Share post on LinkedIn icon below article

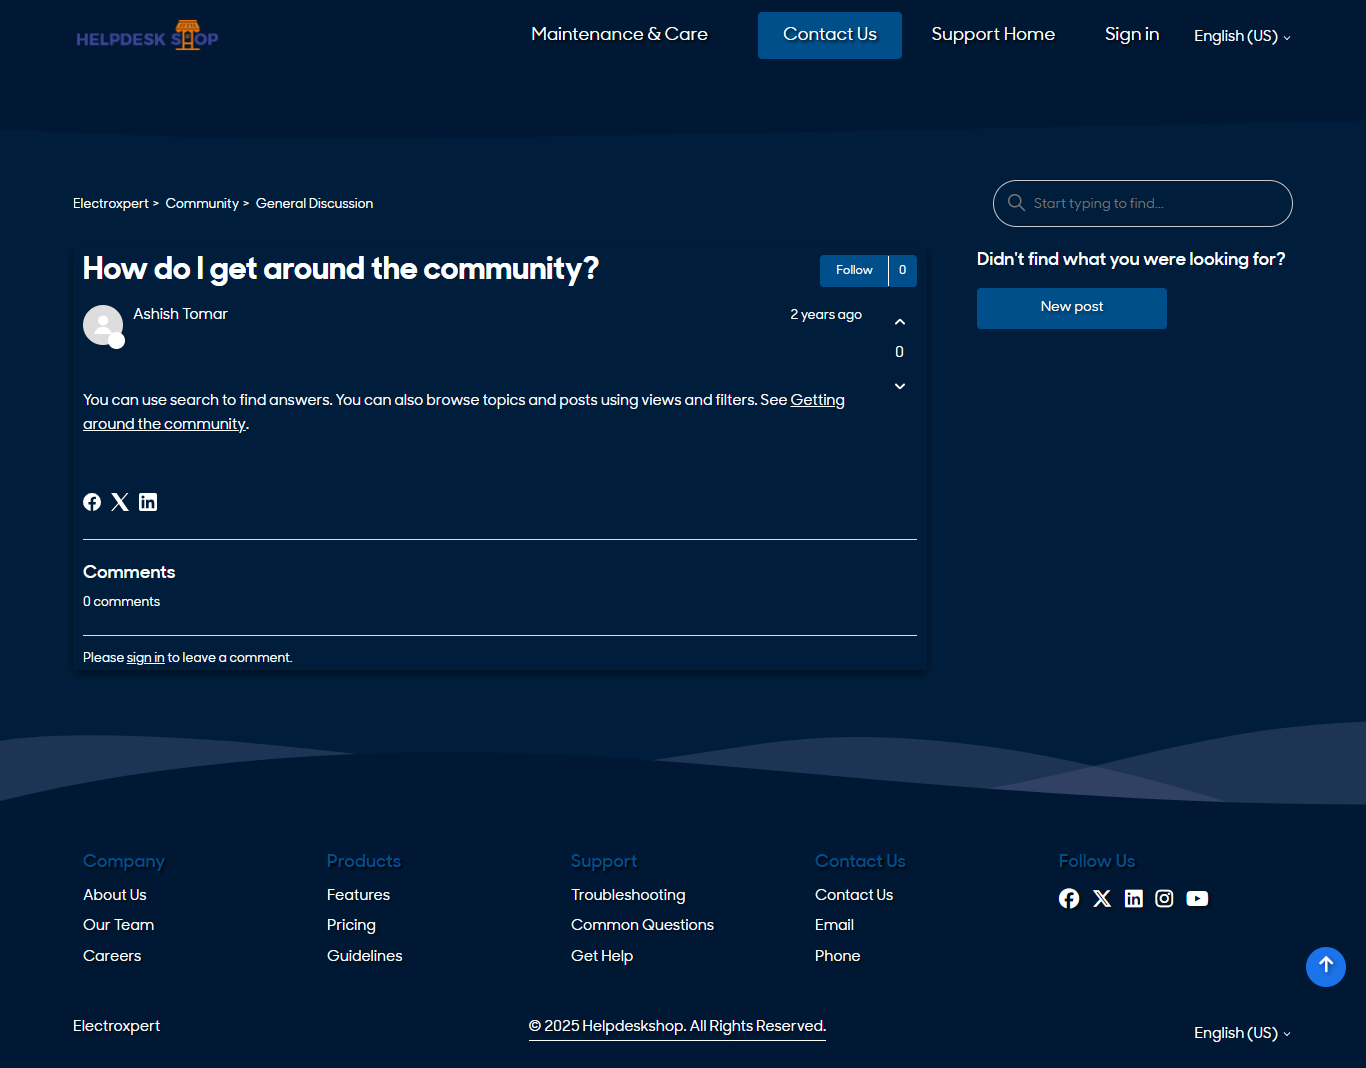148,502
